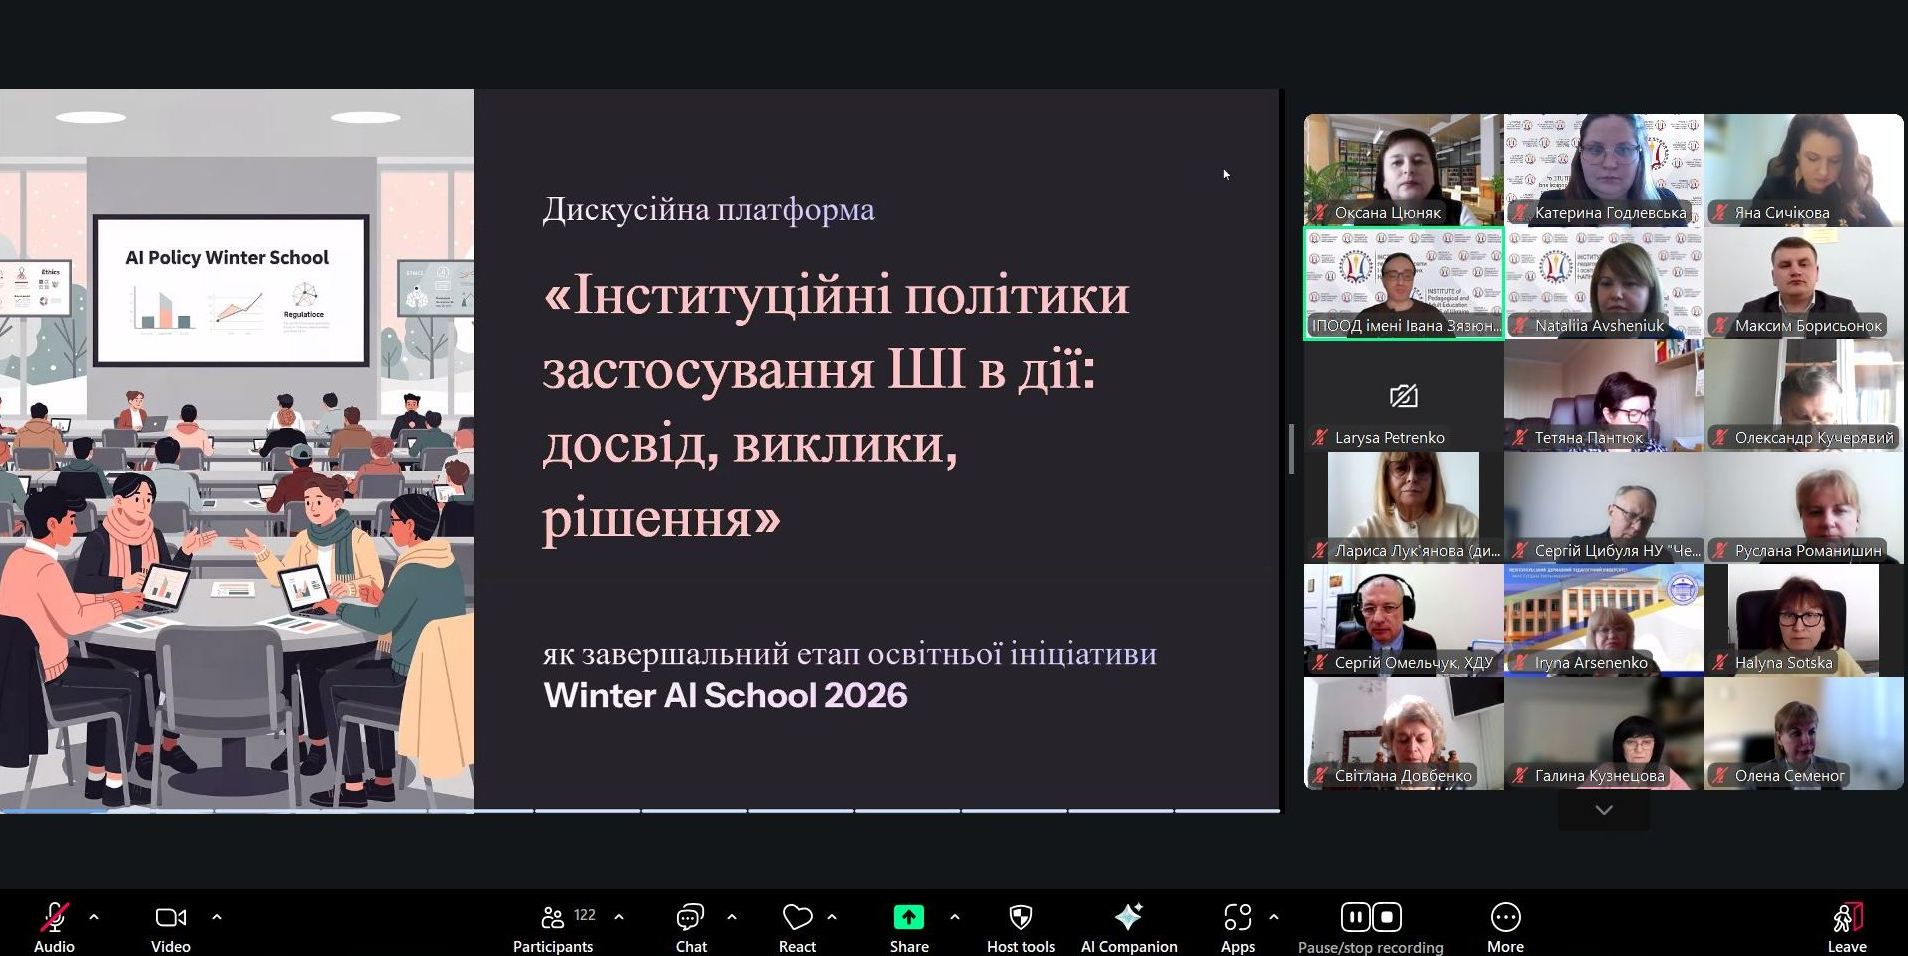Collapse the participant gallery with the chevron
The image size is (1908, 956).
[1603, 810]
